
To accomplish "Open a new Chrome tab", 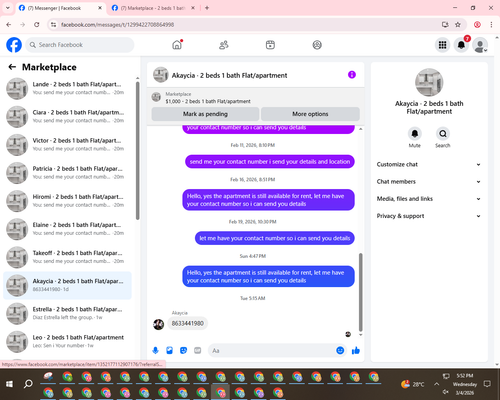I will [207, 8].
